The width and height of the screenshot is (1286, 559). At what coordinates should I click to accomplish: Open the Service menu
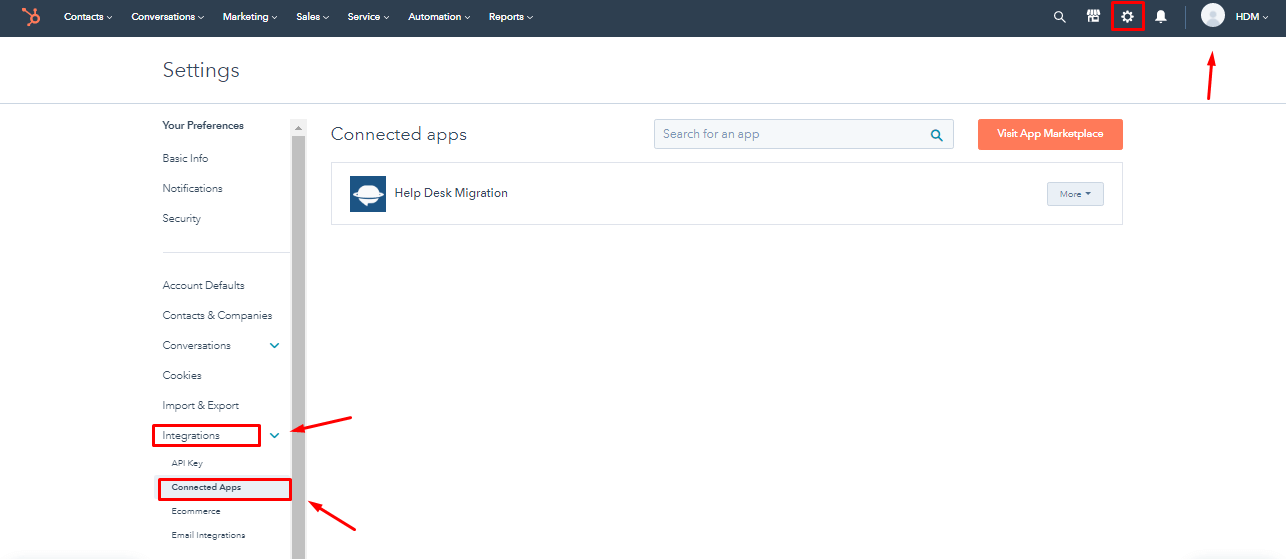[x=369, y=17]
